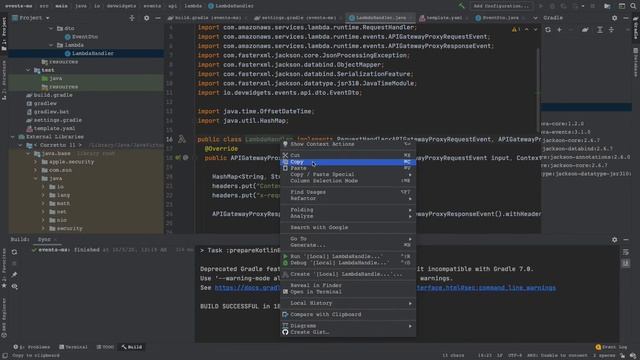Image resolution: width=640 pixels, height=360 pixels.
Task: Switch to settings.gradle editor tab
Action: [x=298, y=18]
